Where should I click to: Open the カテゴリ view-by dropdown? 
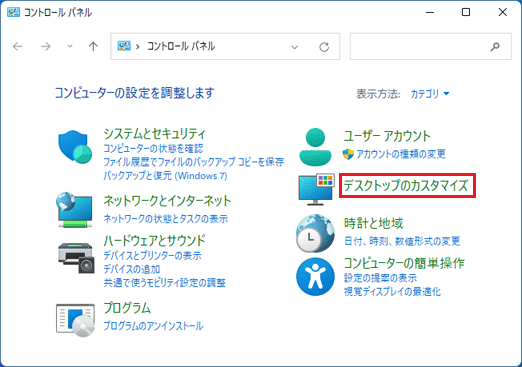click(x=430, y=94)
